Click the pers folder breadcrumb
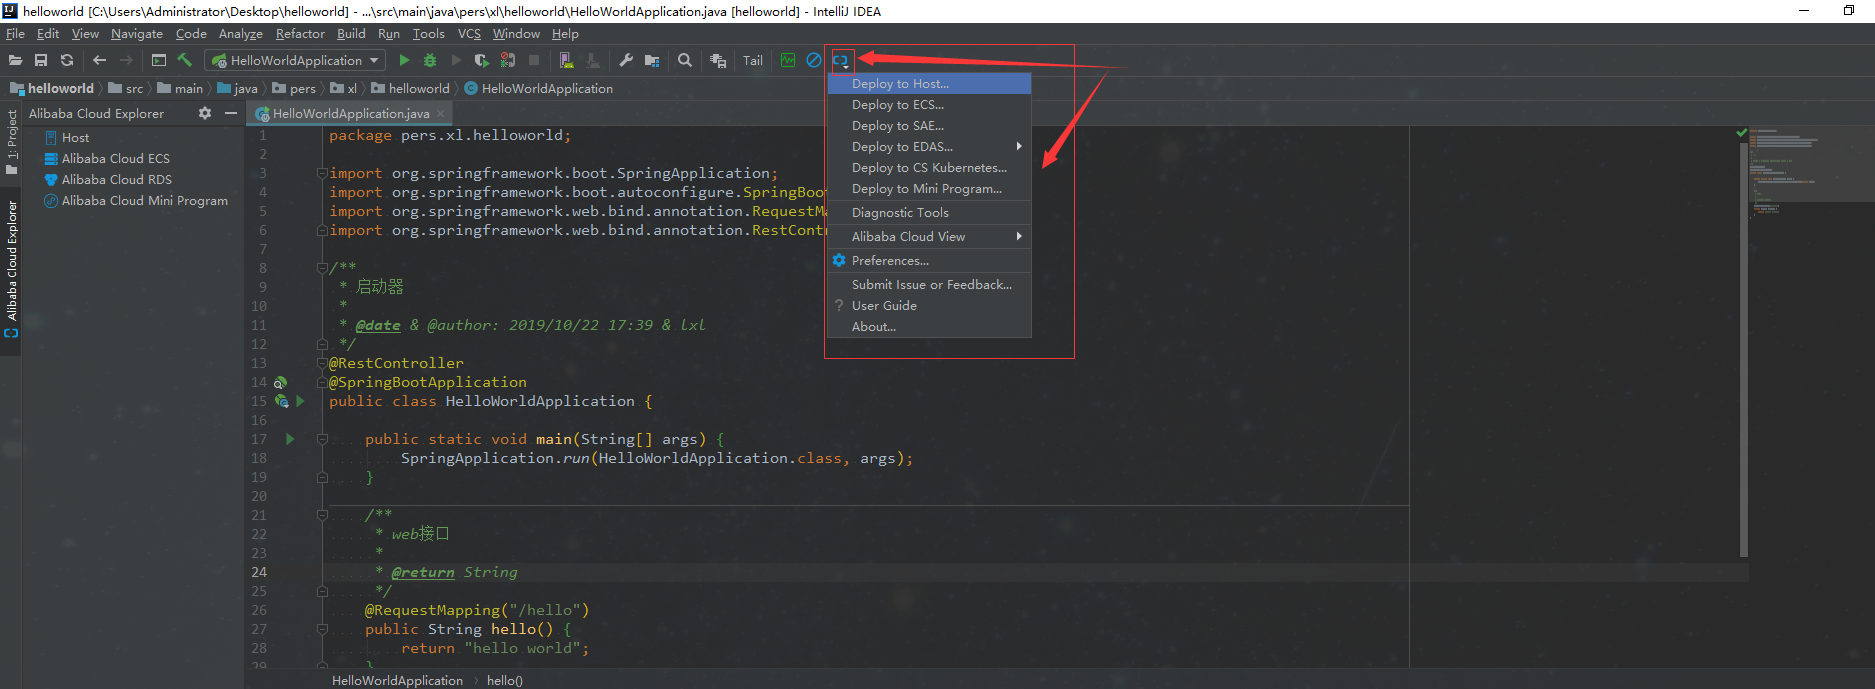Image resolution: width=1875 pixels, height=689 pixels. pyautogui.click(x=294, y=88)
